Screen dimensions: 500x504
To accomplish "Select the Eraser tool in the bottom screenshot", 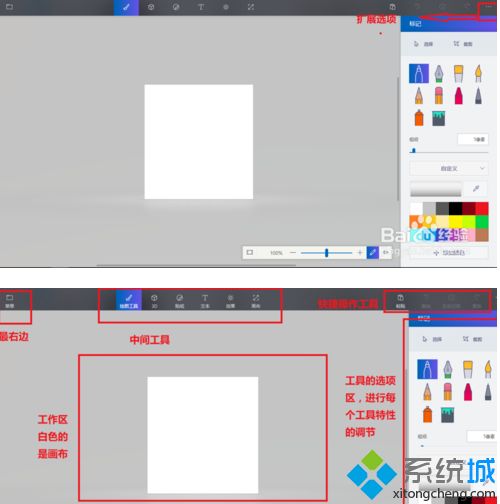I will click(x=448, y=391).
